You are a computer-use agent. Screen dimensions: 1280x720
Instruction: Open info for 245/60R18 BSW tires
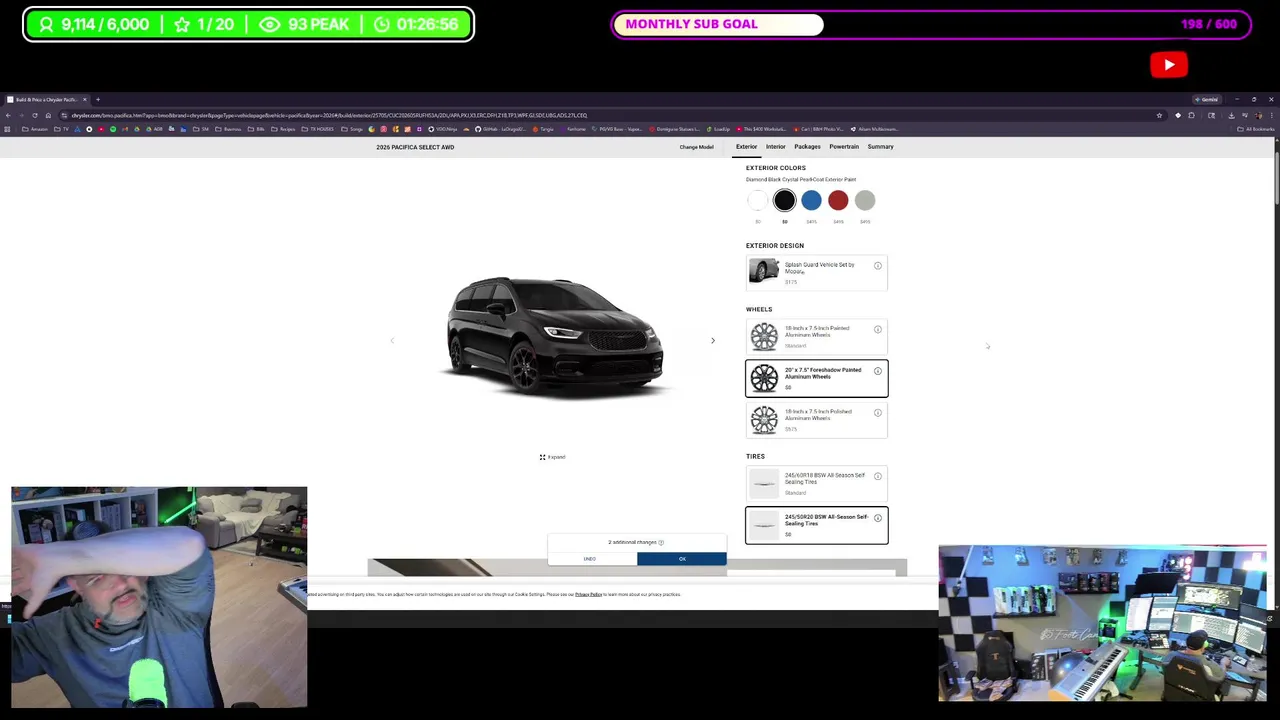tap(878, 476)
